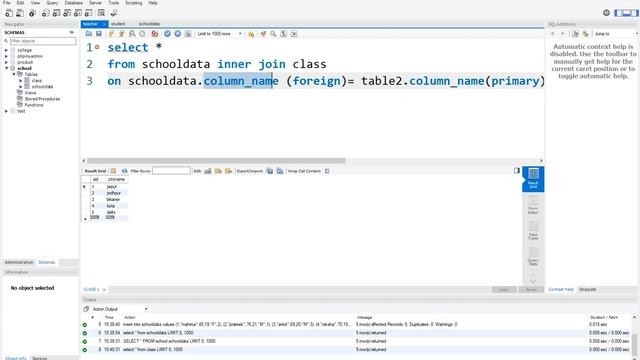Viewport: 640px width, 360px height.
Task: Click the Filter objects search field
Action: (x=43, y=41)
